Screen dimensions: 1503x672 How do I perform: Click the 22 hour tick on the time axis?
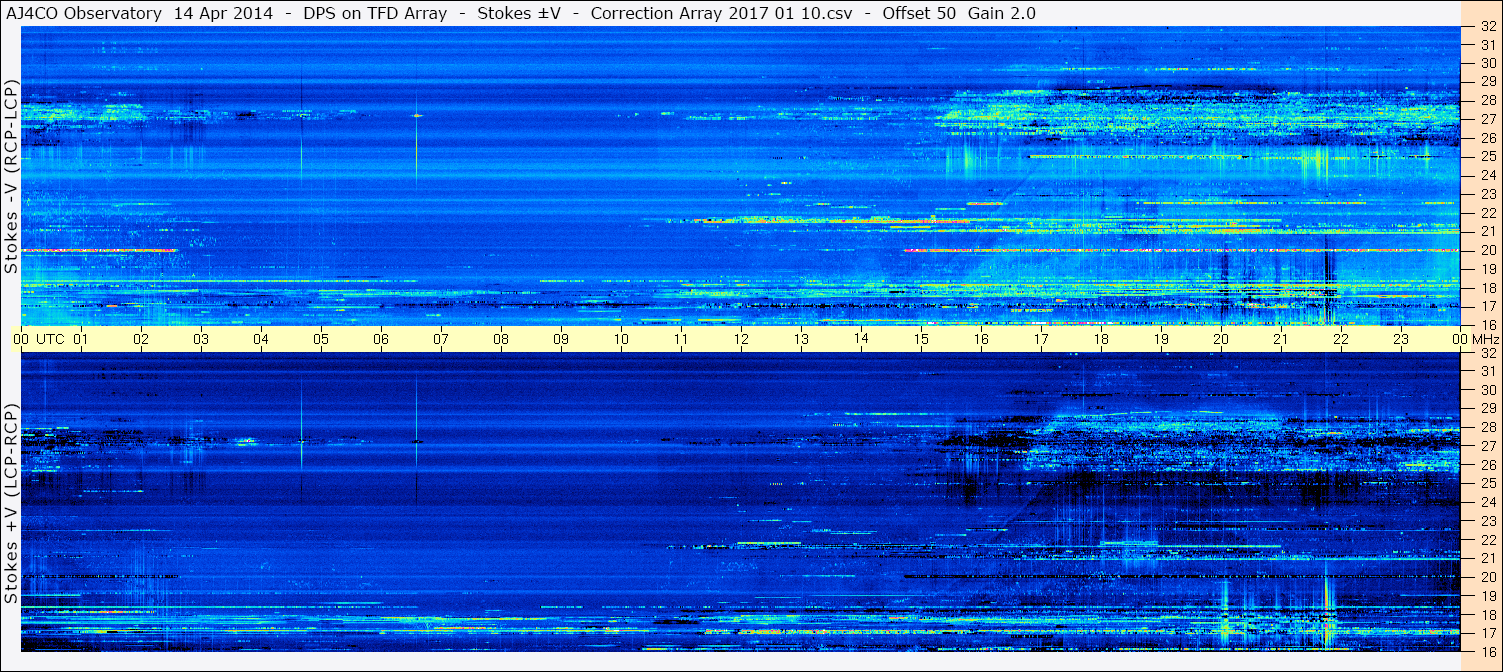[x=1341, y=339]
